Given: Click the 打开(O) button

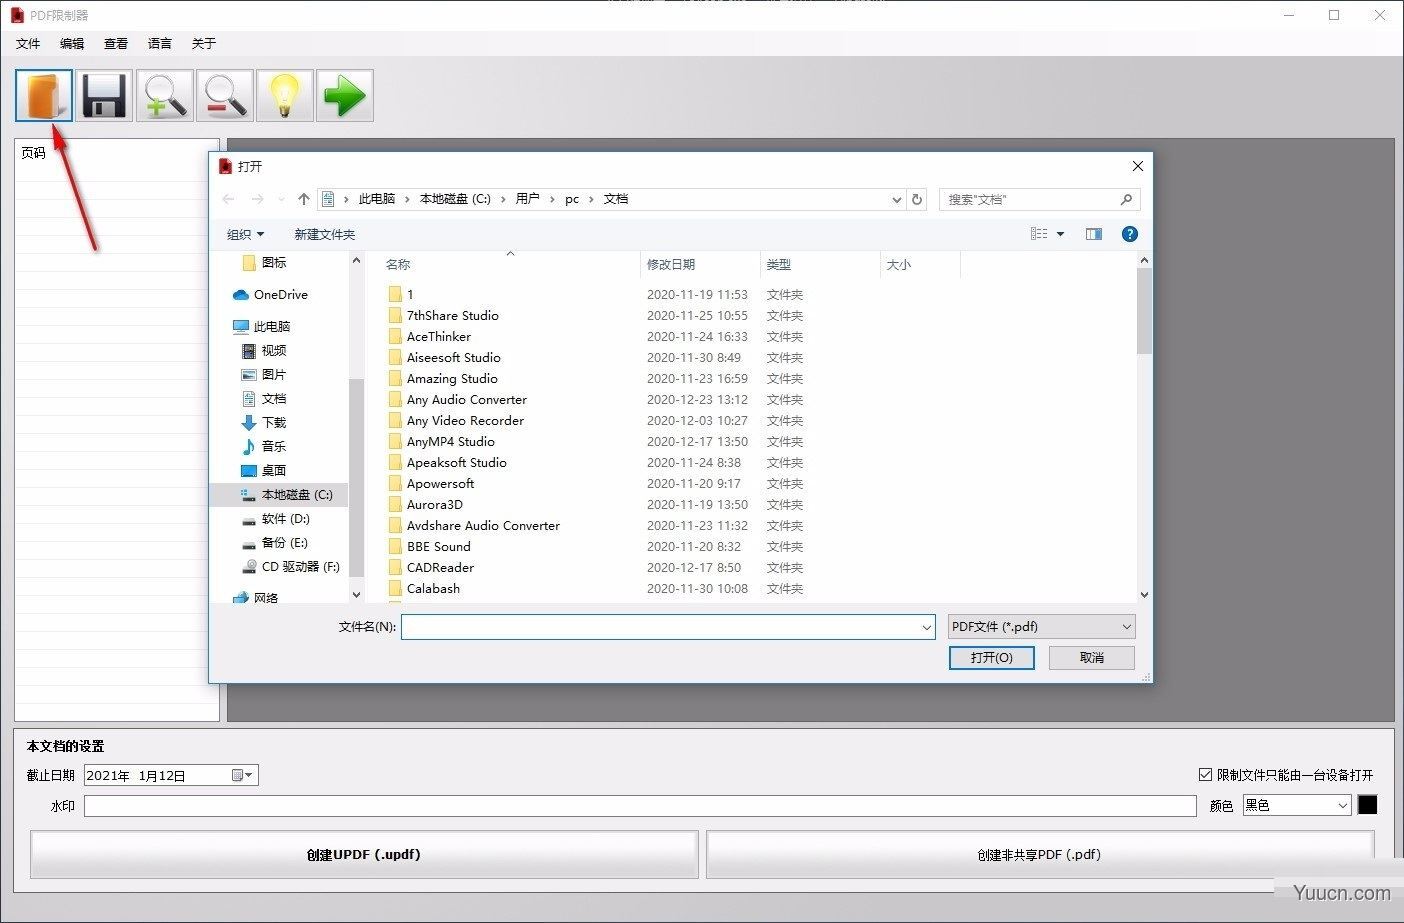Looking at the screenshot, I should (x=991, y=657).
